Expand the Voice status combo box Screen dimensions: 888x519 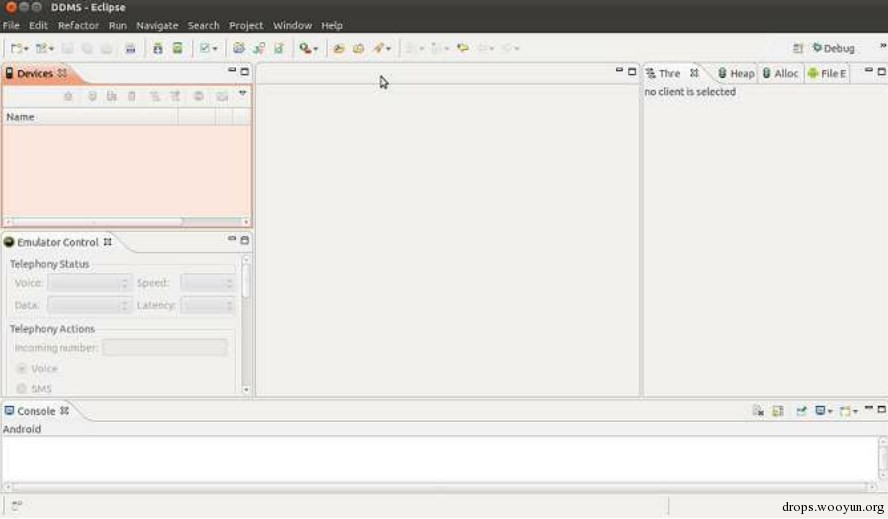[x=89, y=283]
